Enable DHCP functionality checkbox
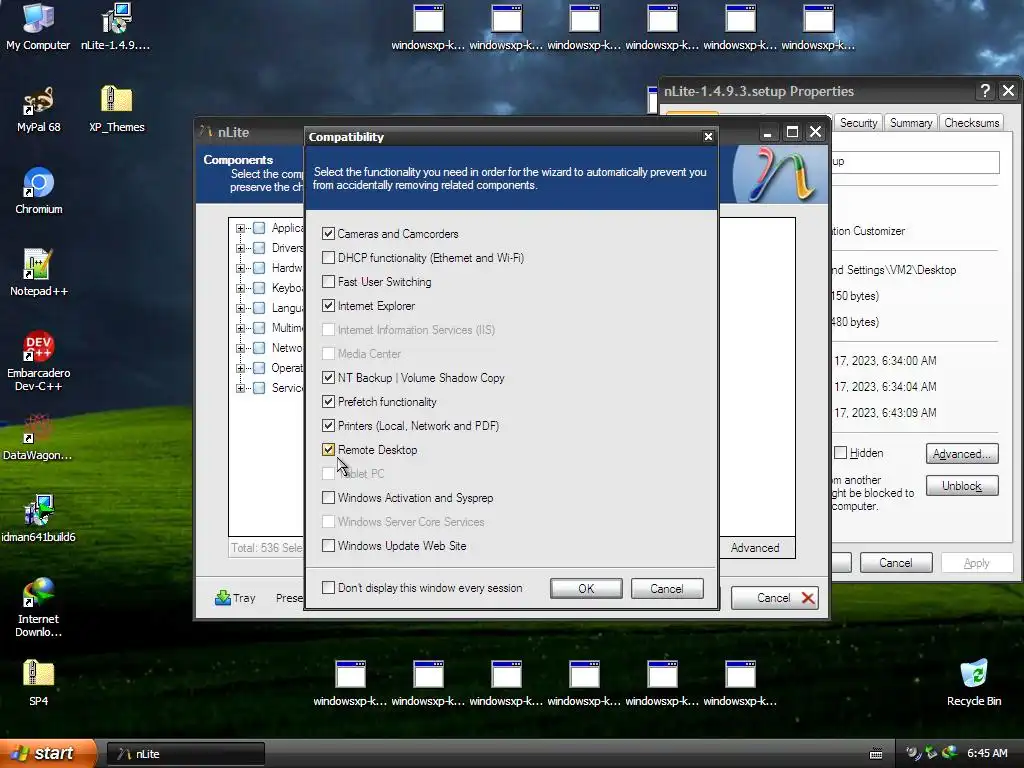 pos(328,258)
